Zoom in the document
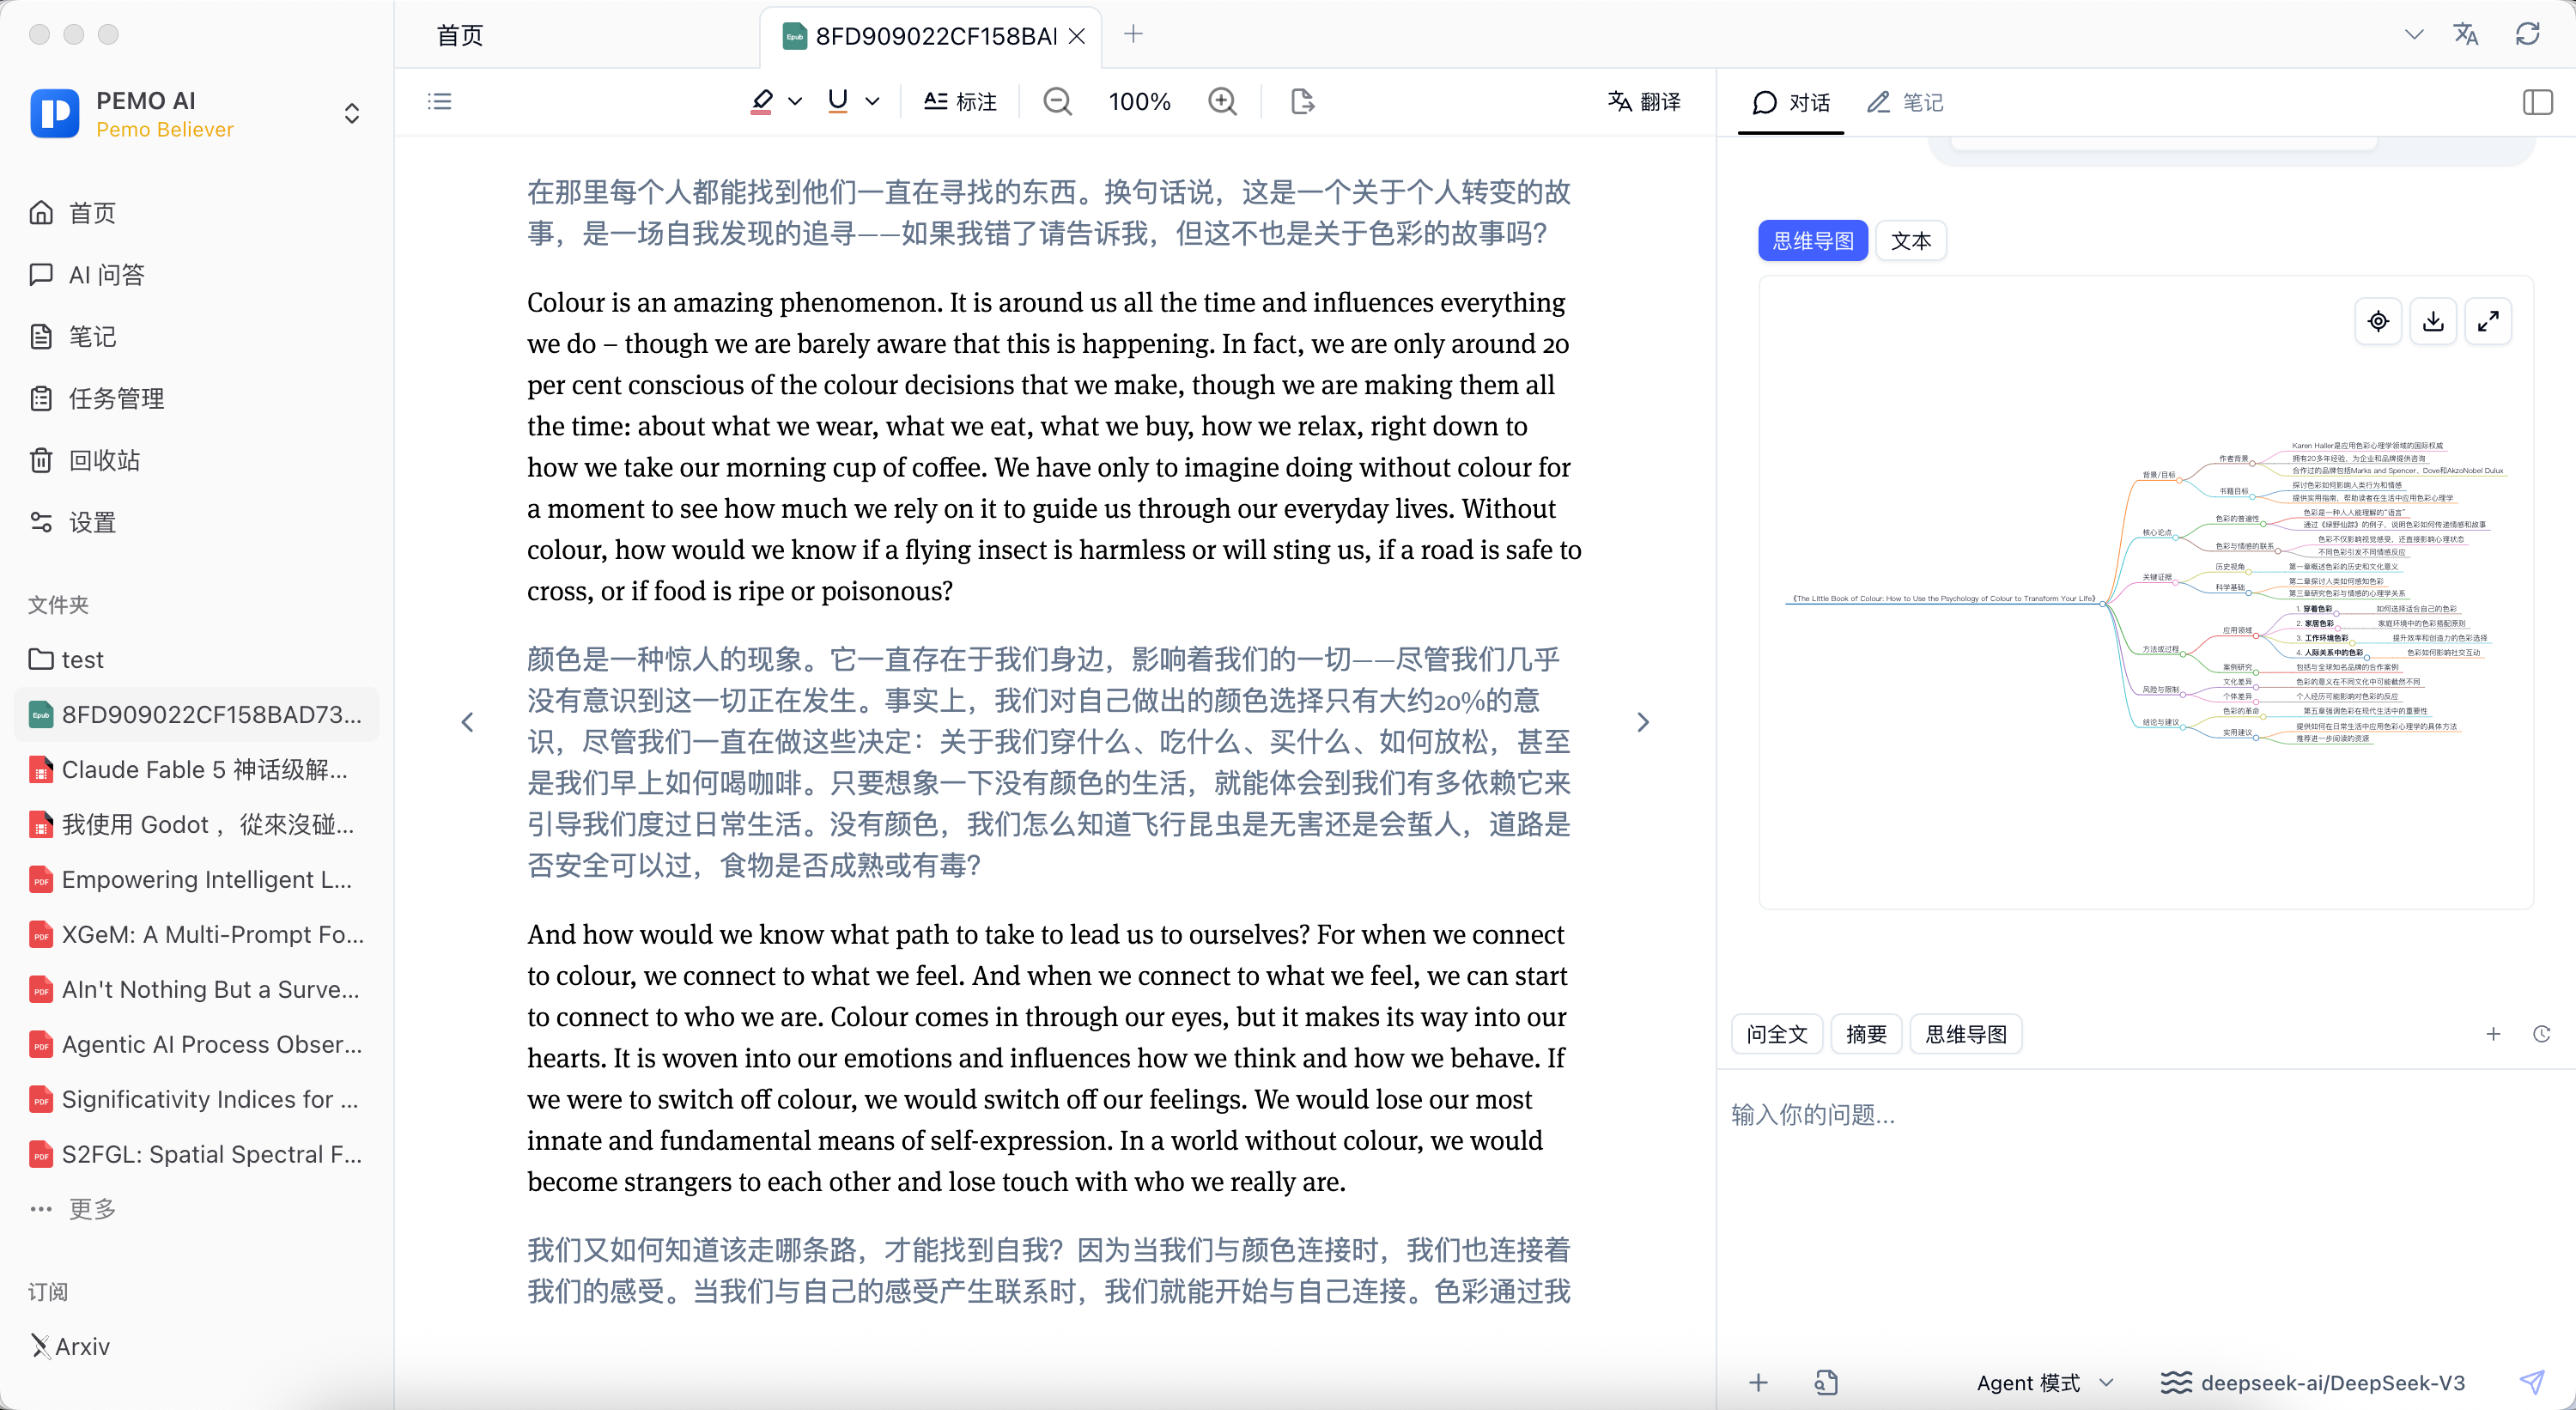Screen dimensions: 2576x1410 pos(1222,101)
